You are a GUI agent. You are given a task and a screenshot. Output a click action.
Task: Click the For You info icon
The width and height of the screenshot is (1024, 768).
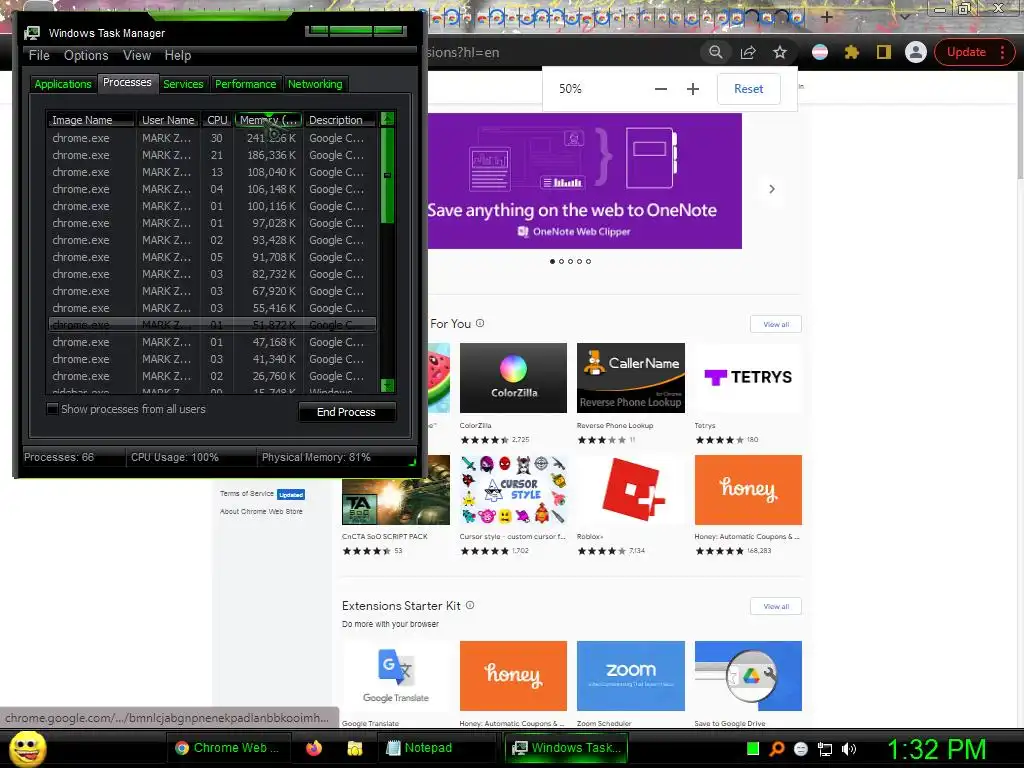(480, 323)
